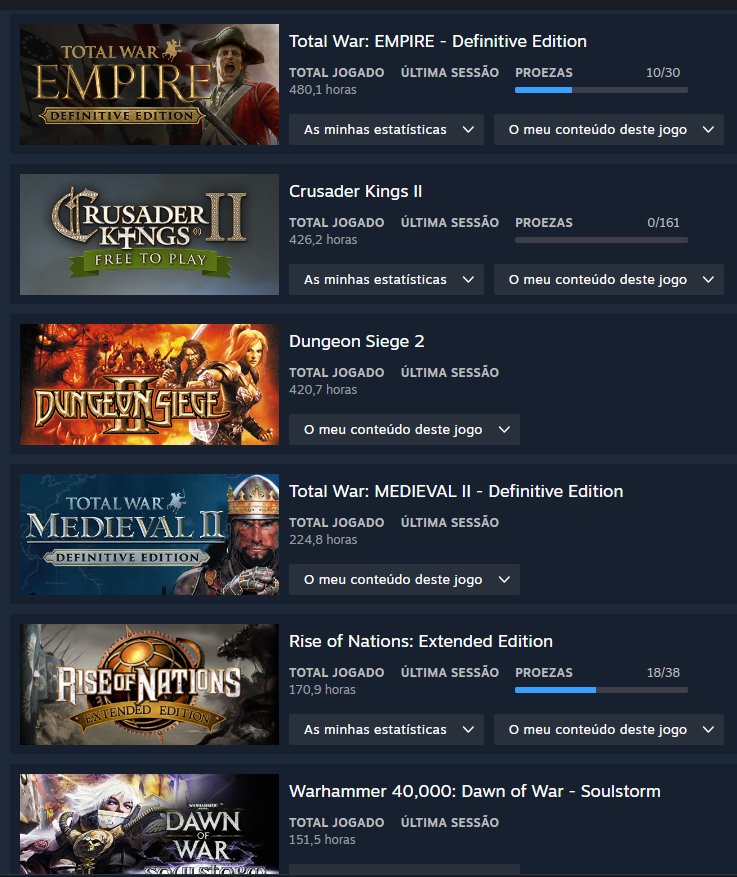This screenshot has height=877, width=737.
Task: Click Total War: EMPIRE - Definitive Edition title
Action: point(438,41)
